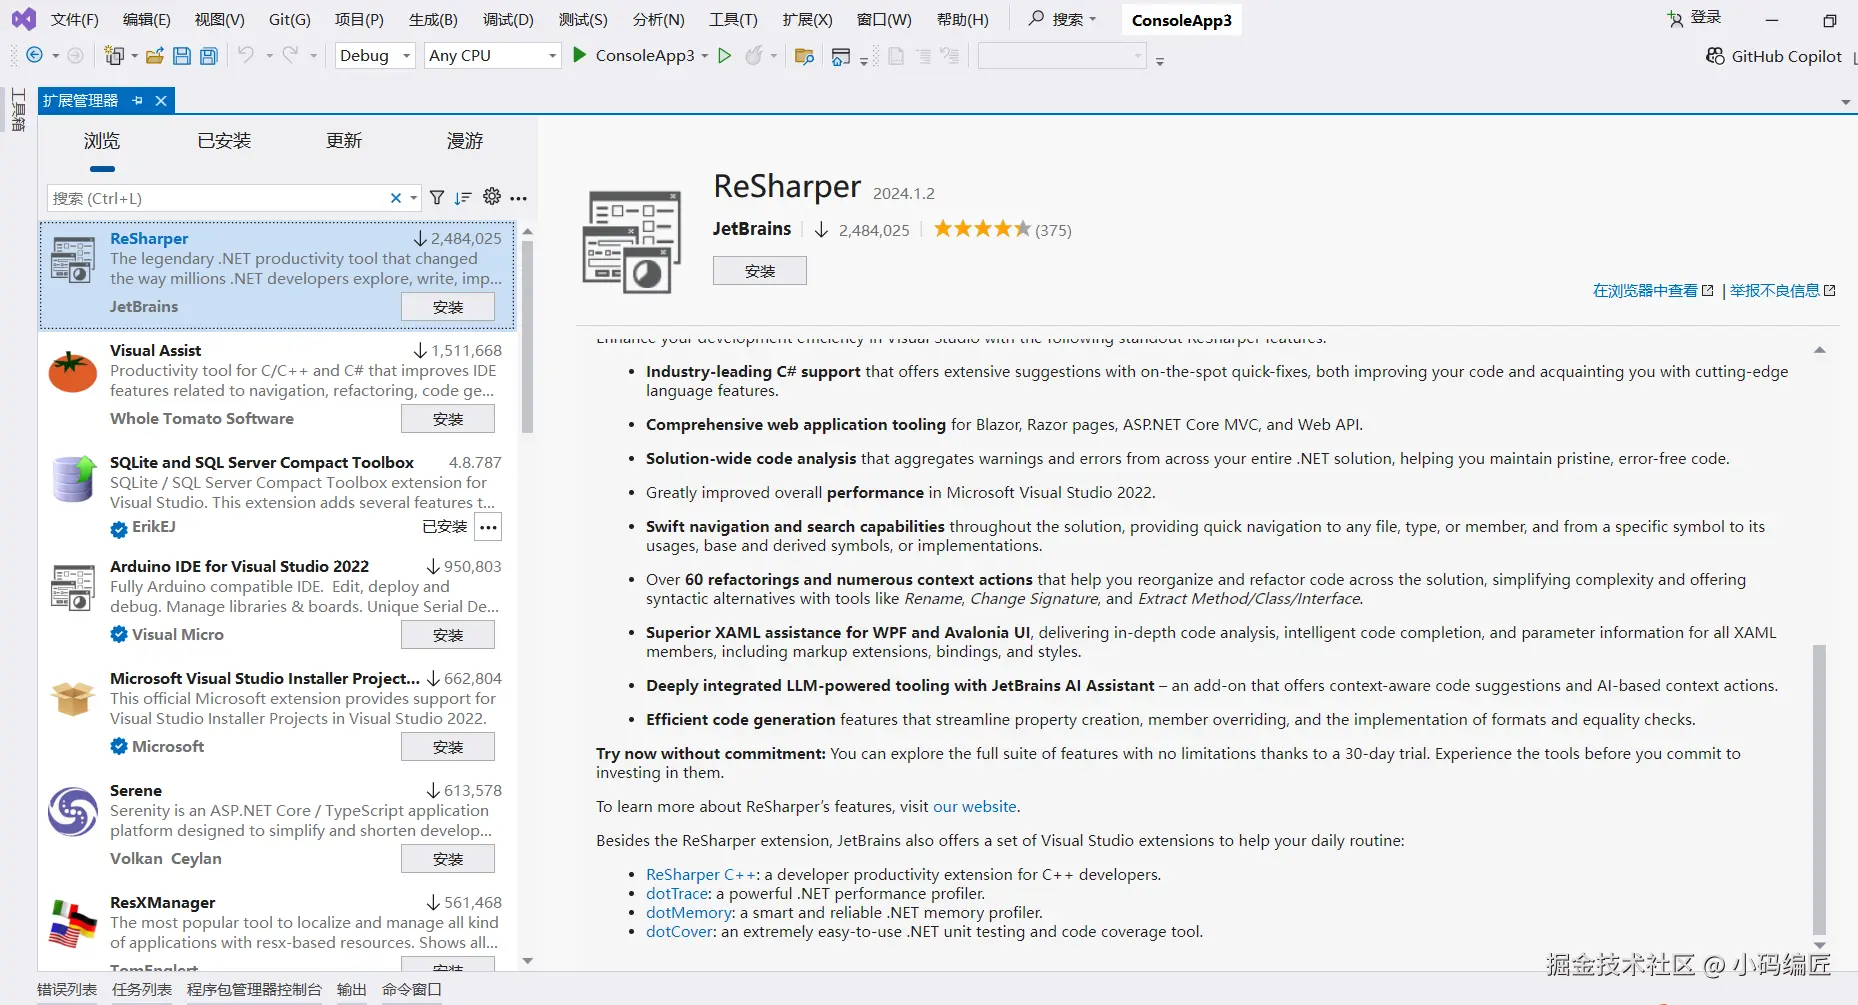Expand the ConsoleApp3 start target dropdown arrow
Screen dimensions: 1858x1005
point(704,56)
